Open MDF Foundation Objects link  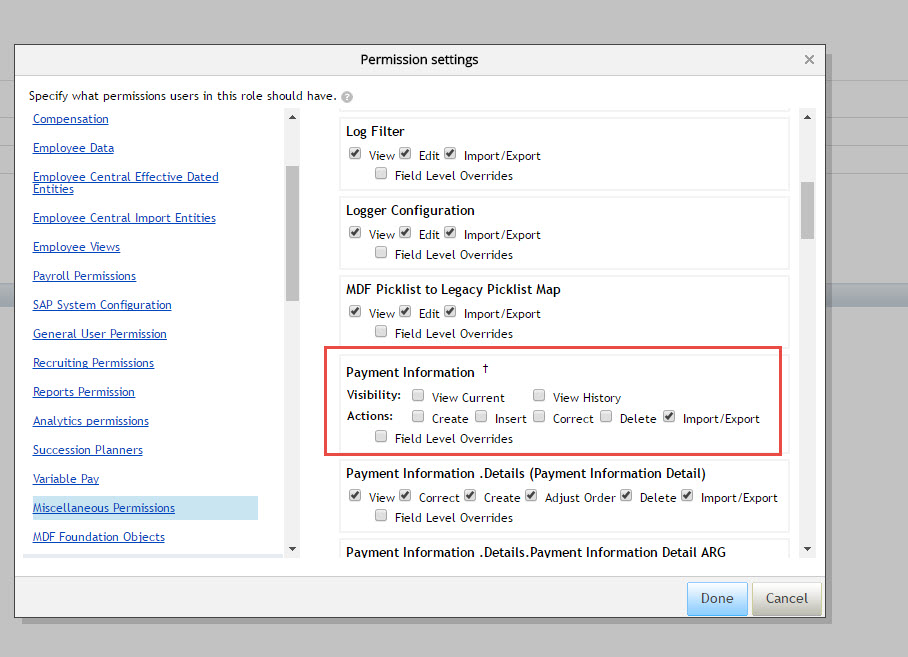99,537
